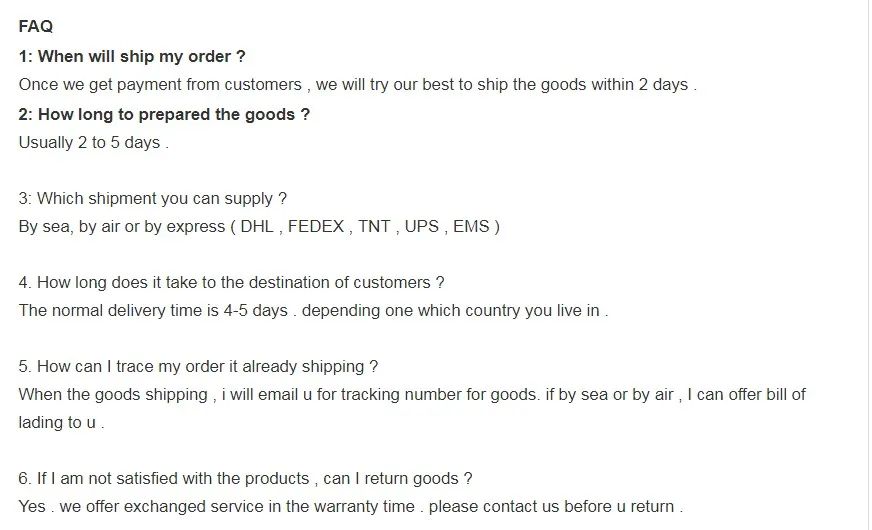Click question 1 about when order ships
Screen dimensions: 872x530
tap(132, 56)
